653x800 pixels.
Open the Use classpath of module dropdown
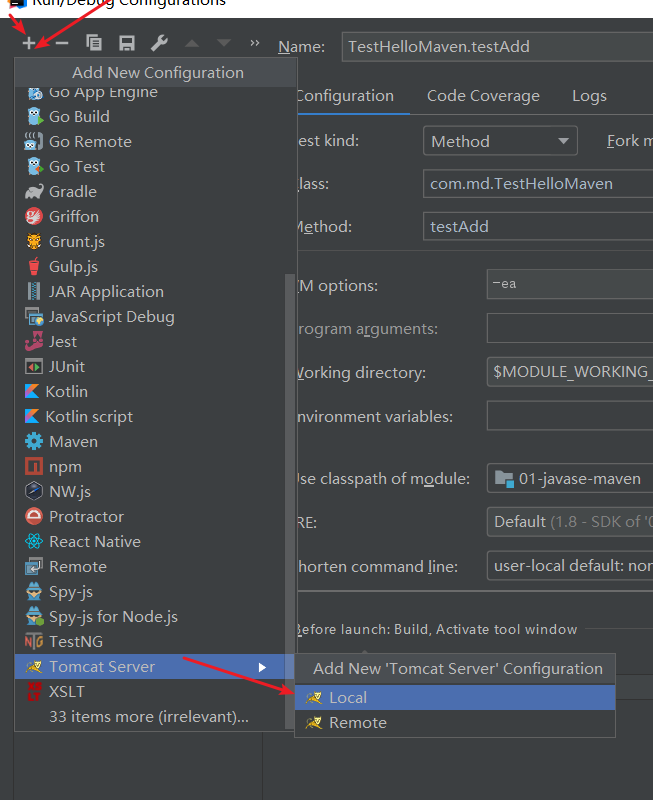[x=569, y=478]
